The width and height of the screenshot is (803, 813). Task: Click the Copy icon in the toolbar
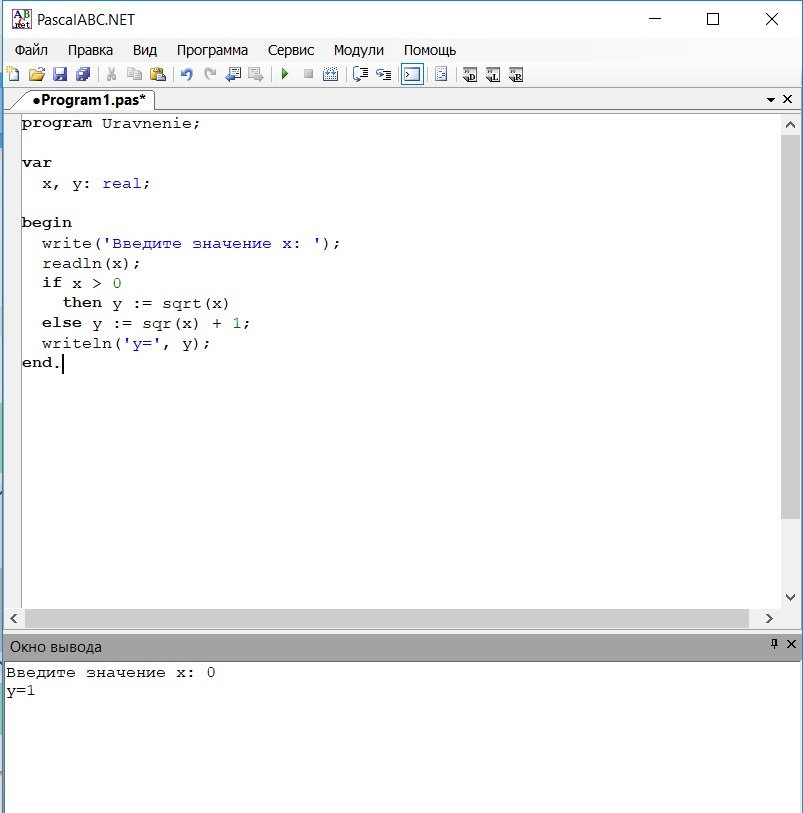tap(134, 74)
